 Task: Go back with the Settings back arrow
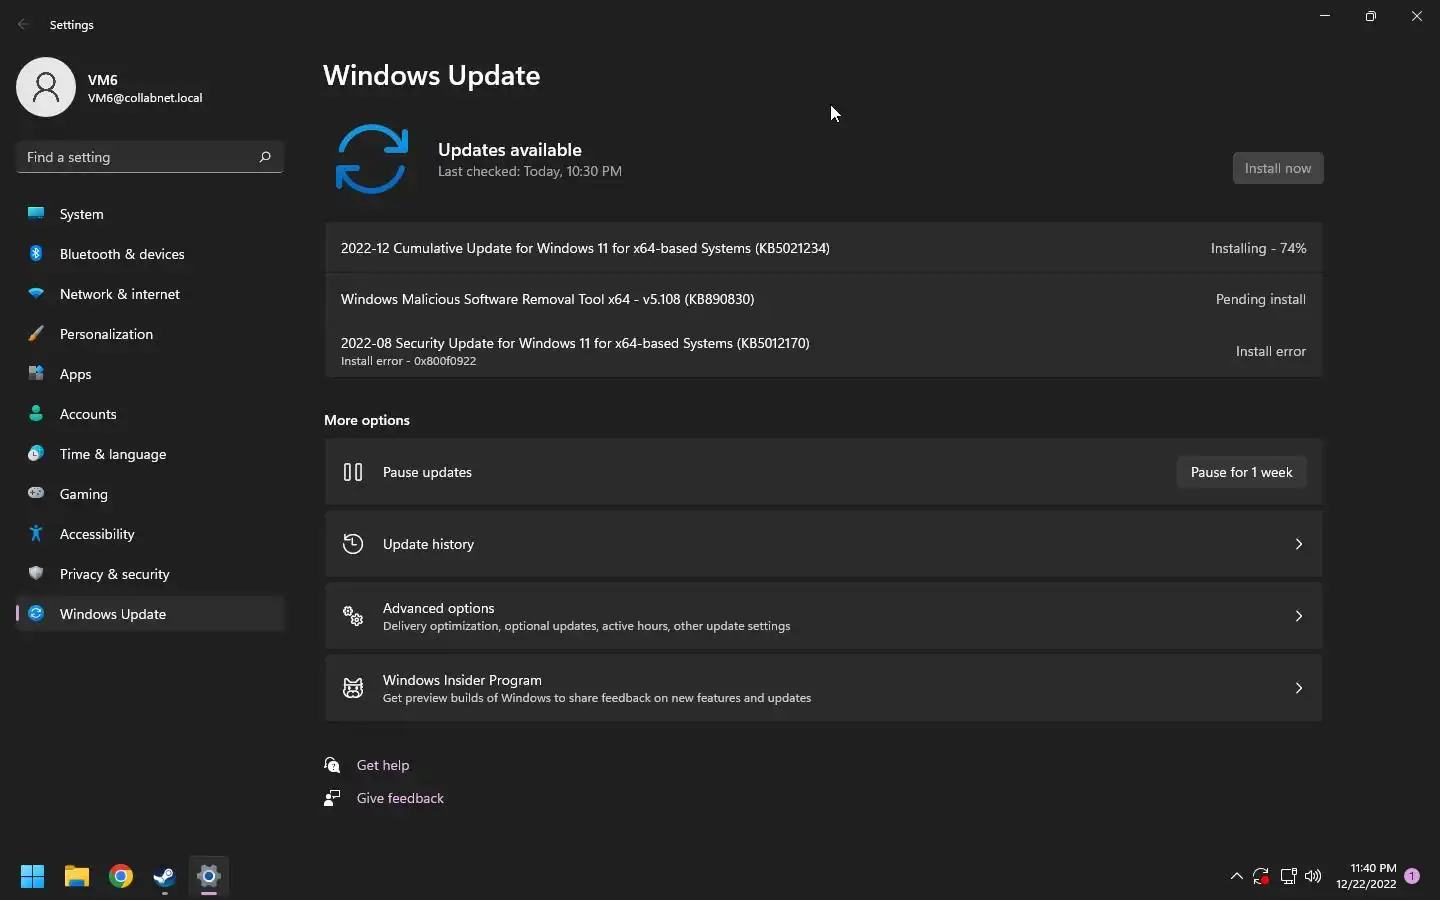click(23, 24)
